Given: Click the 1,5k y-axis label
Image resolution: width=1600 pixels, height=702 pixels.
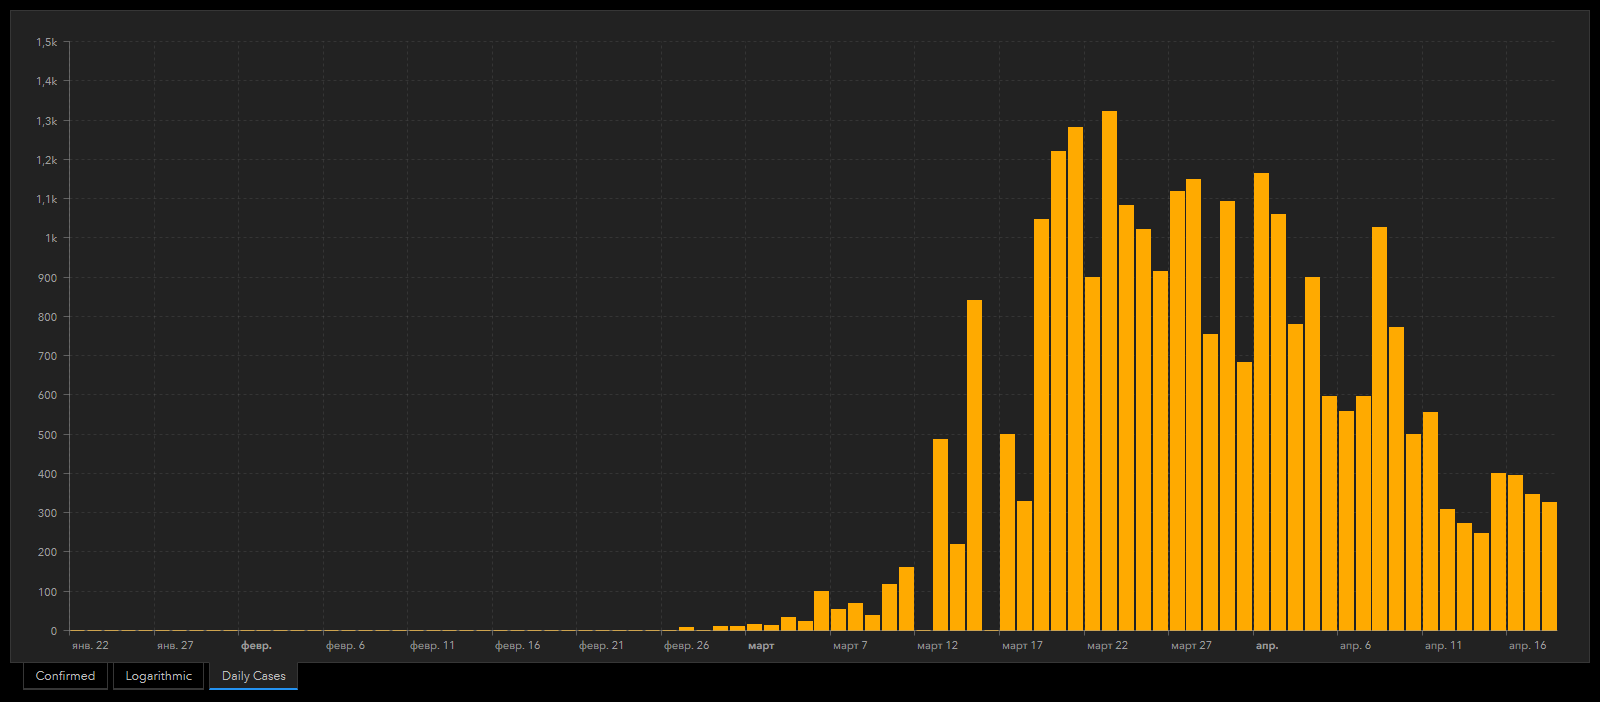Looking at the screenshot, I should coord(47,42).
